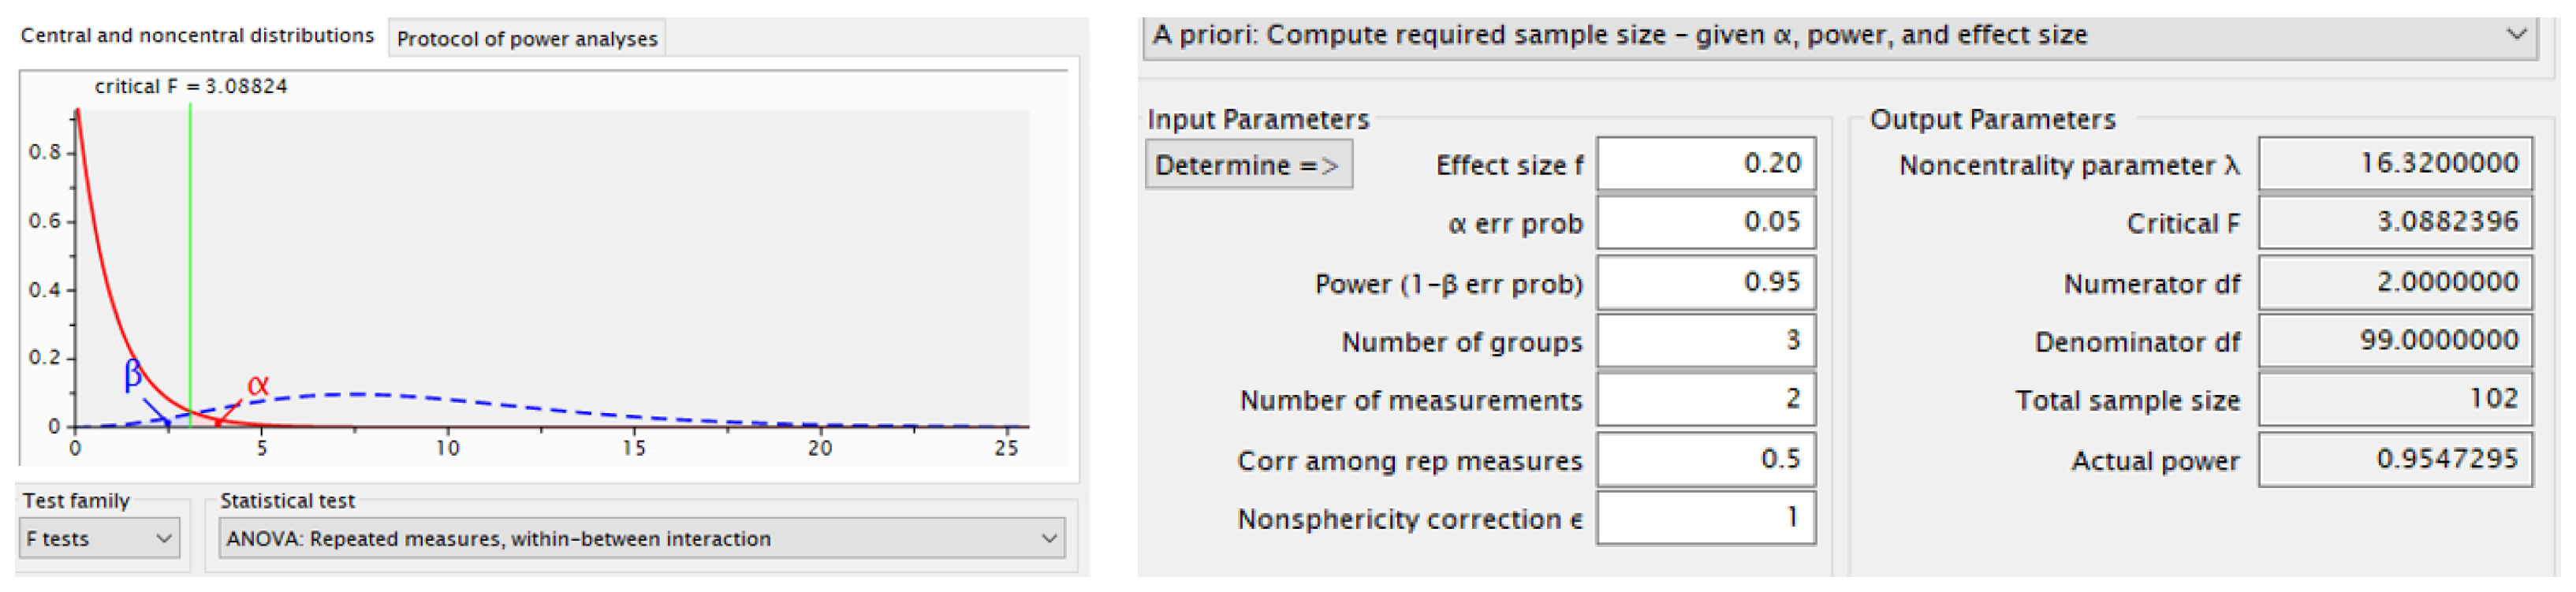Focus the Number of measurements field
The width and height of the screenshot is (2576, 592).
coord(1705,399)
